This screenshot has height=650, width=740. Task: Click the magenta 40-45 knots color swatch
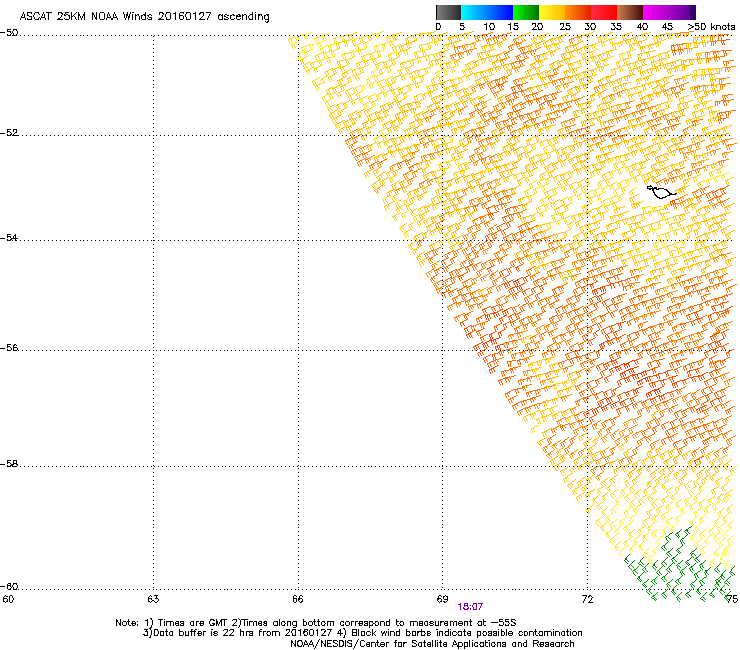click(656, 12)
